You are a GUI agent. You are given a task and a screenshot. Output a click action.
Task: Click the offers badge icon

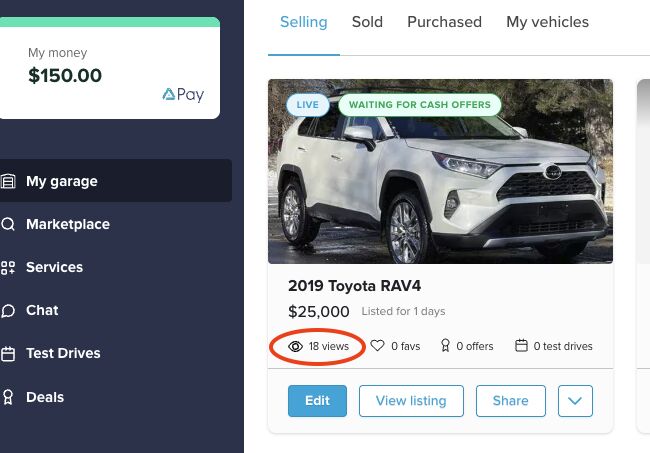(446, 346)
